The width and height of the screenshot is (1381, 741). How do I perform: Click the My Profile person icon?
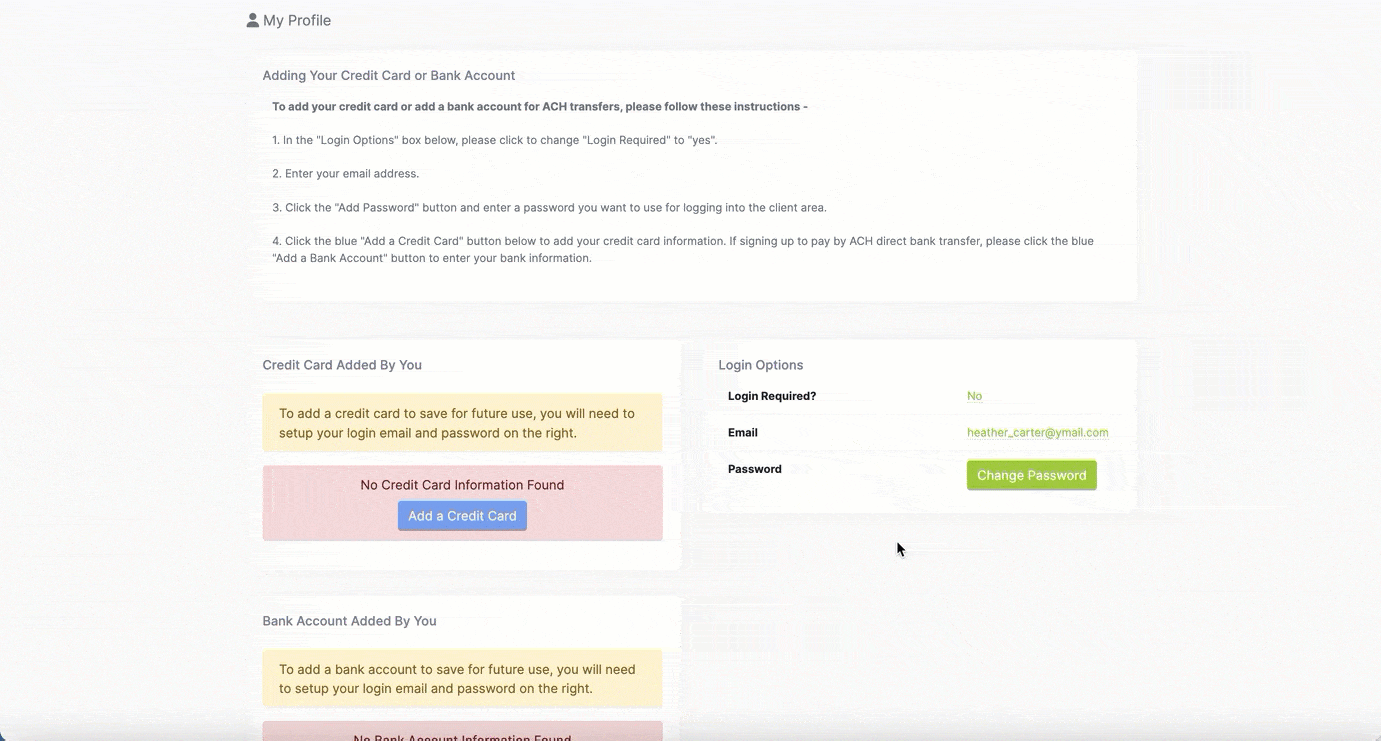[253, 20]
